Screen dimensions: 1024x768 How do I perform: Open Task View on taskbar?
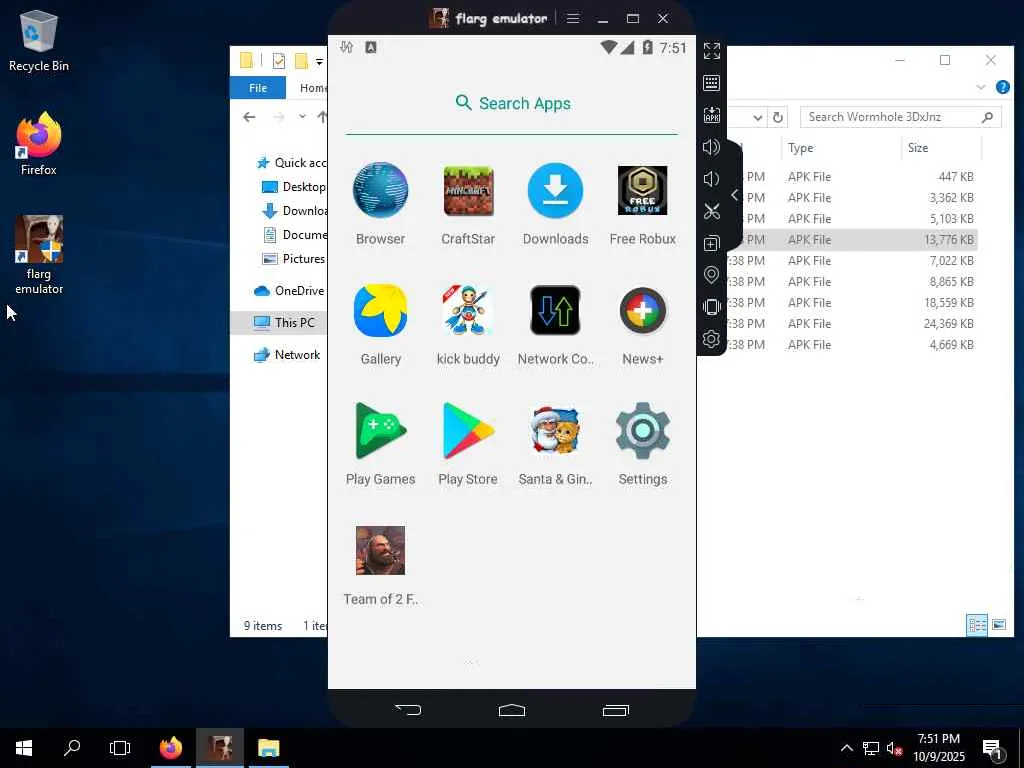tap(120, 748)
